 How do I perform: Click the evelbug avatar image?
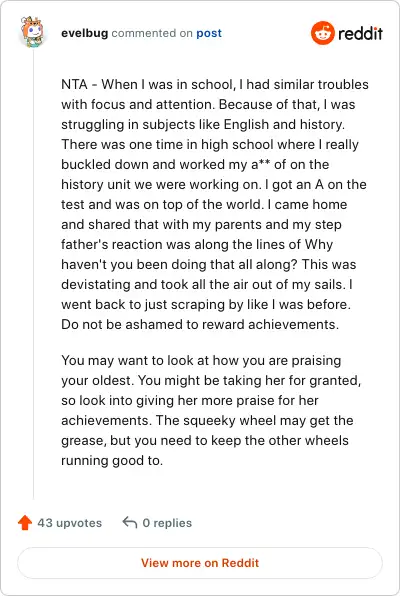(x=32, y=32)
